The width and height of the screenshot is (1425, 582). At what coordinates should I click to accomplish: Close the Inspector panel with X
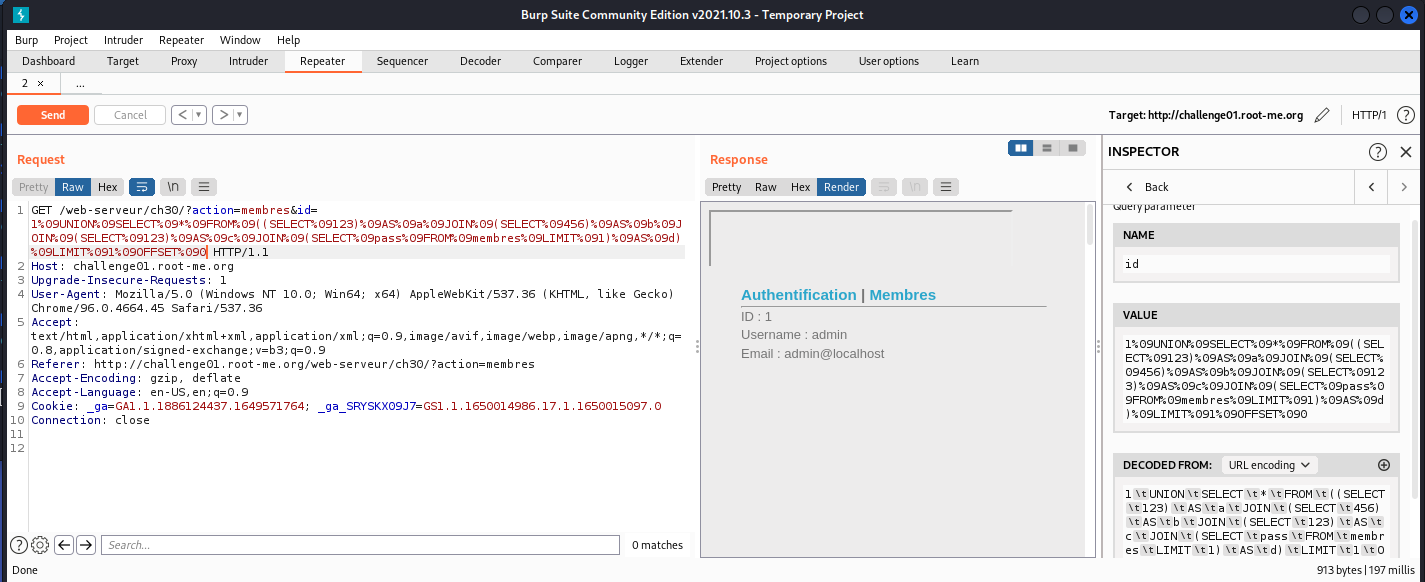click(x=1406, y=152)
